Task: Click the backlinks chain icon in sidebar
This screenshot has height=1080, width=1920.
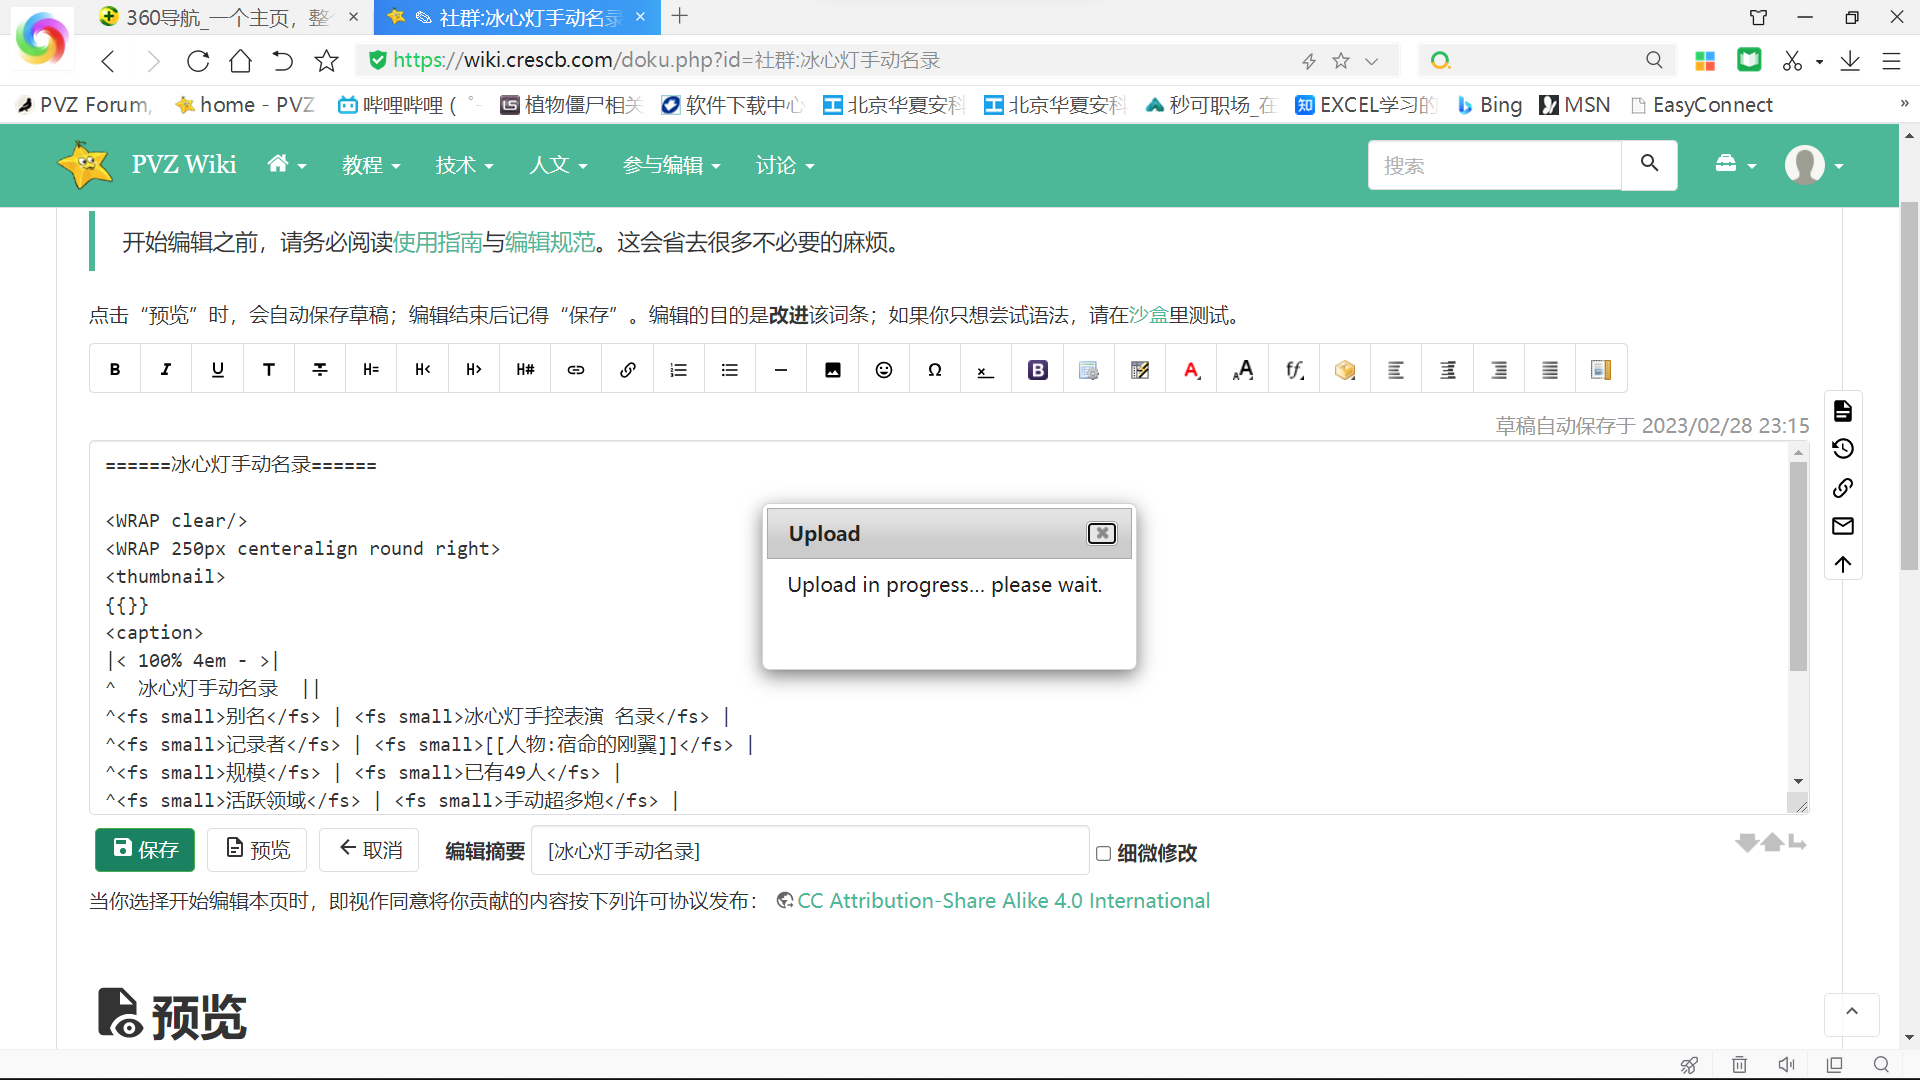Action: tap(1843, 488)
